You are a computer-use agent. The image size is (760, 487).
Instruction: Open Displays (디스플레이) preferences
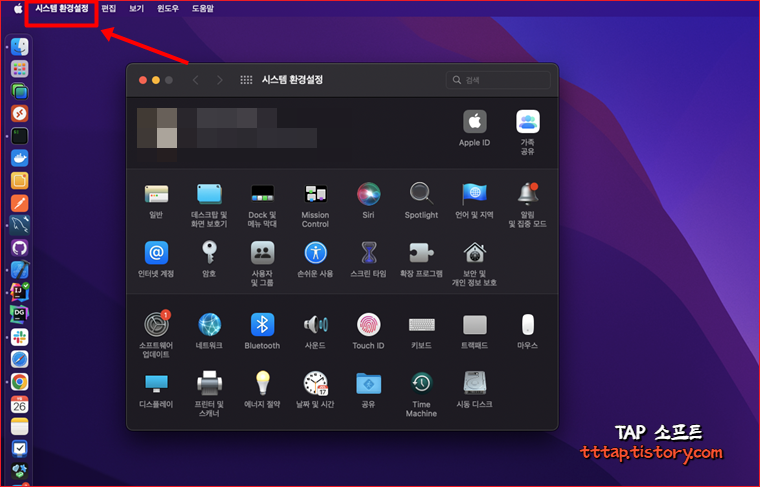pos(156,383)
